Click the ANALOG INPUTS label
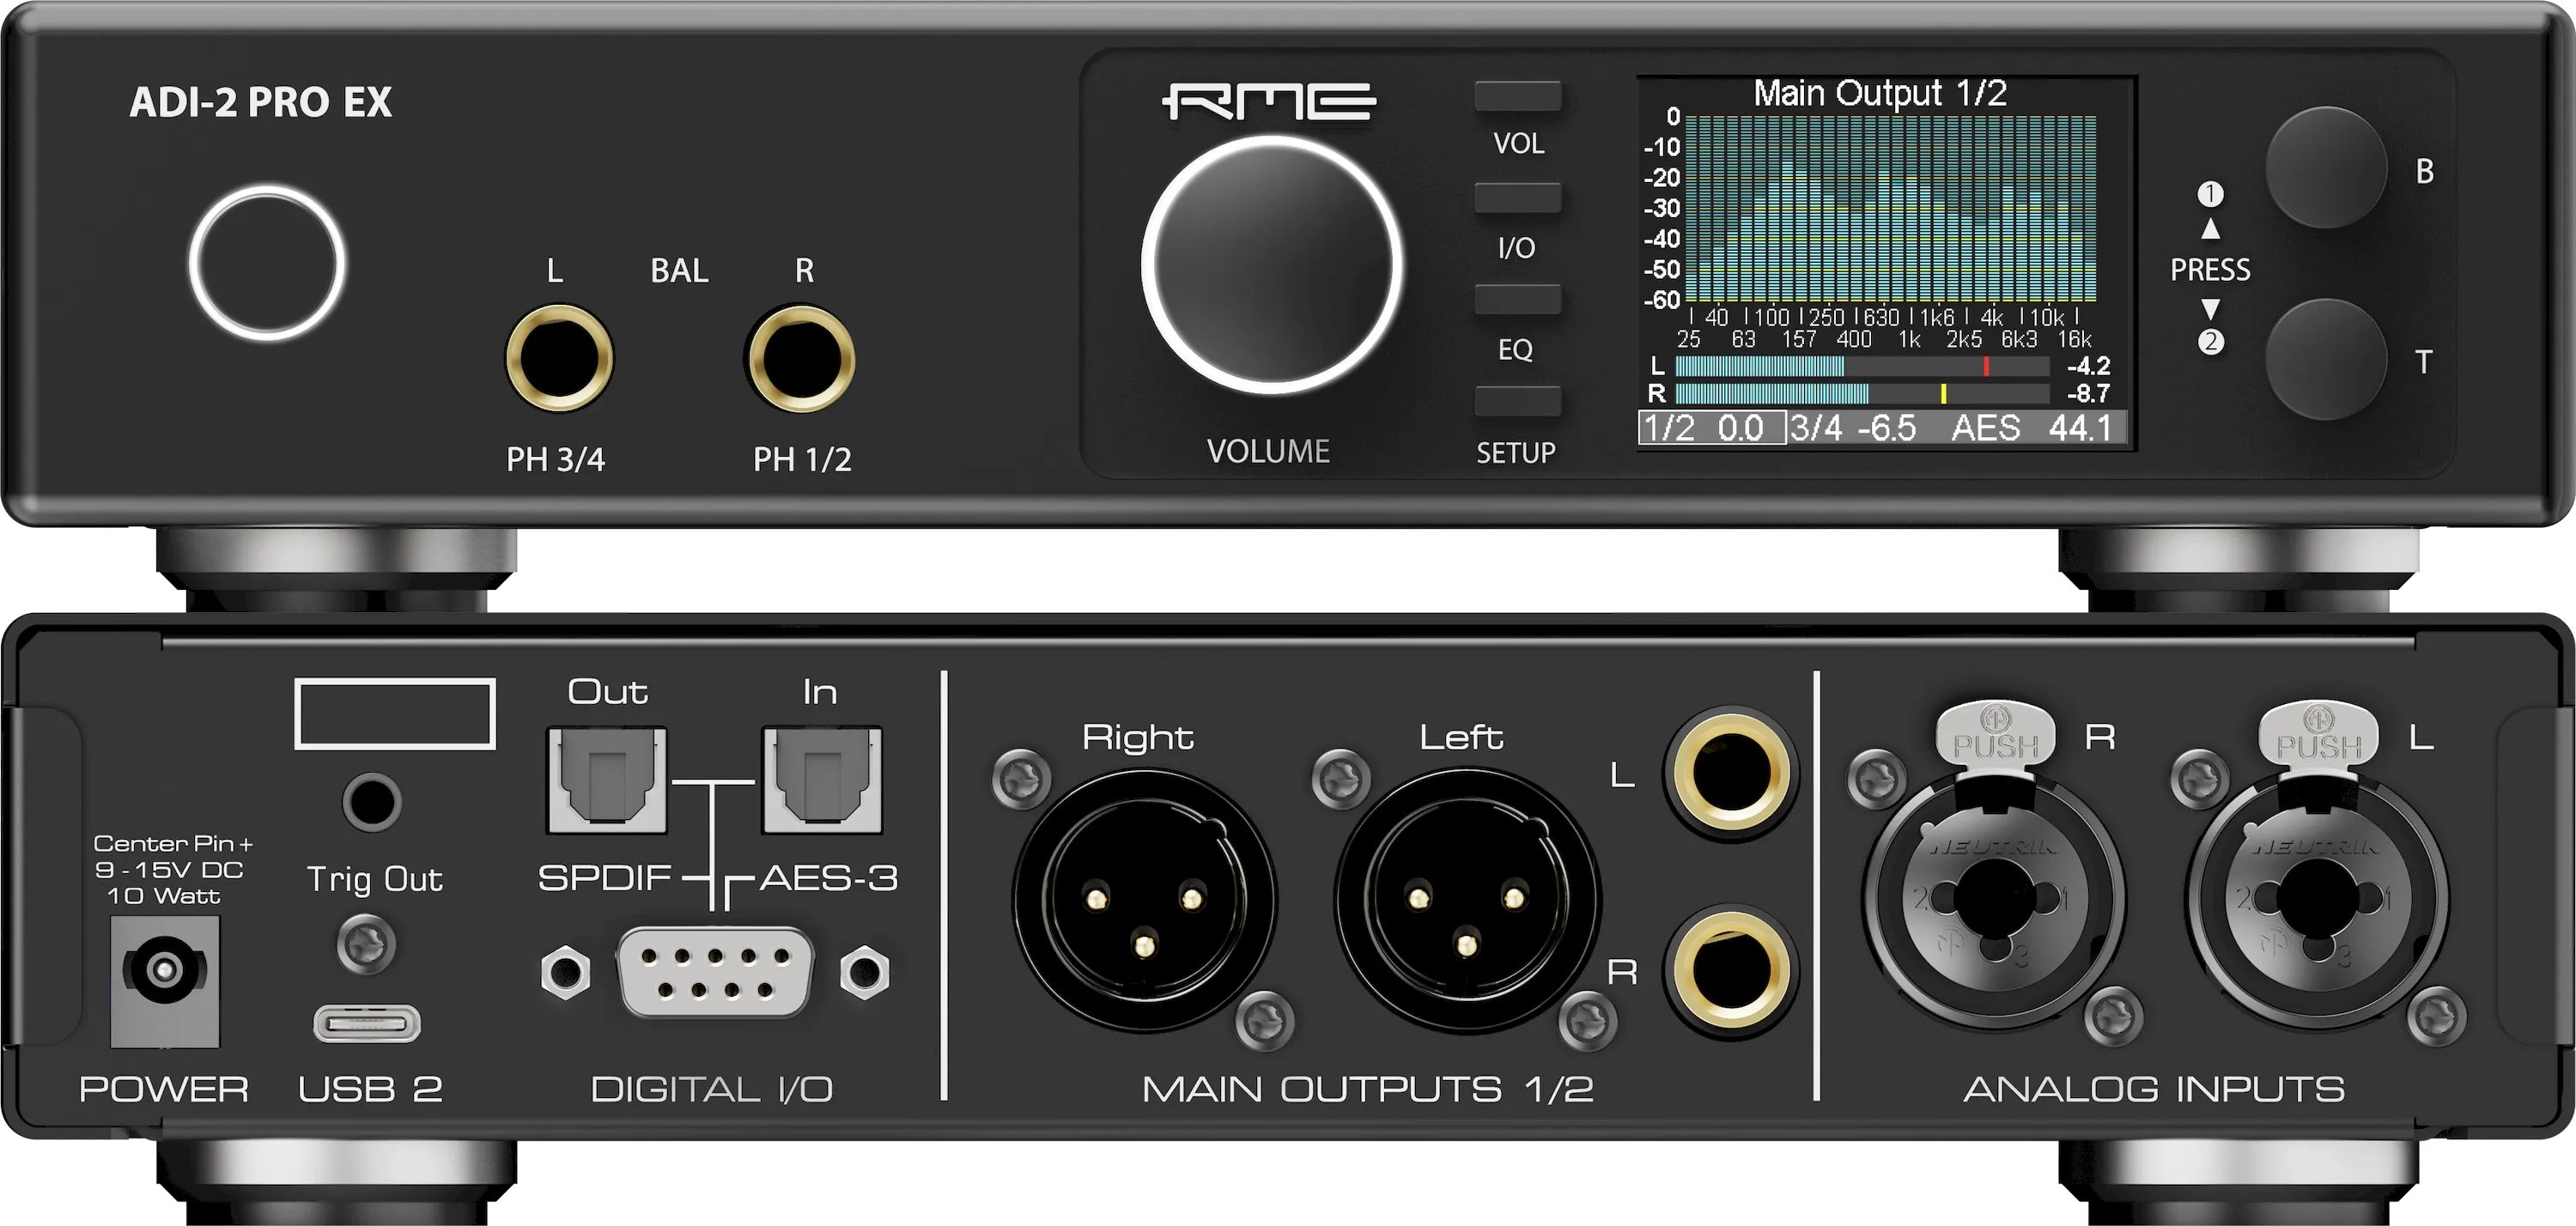This screenshot has width=2576, height=1226. click(x=2154, y=1089)
